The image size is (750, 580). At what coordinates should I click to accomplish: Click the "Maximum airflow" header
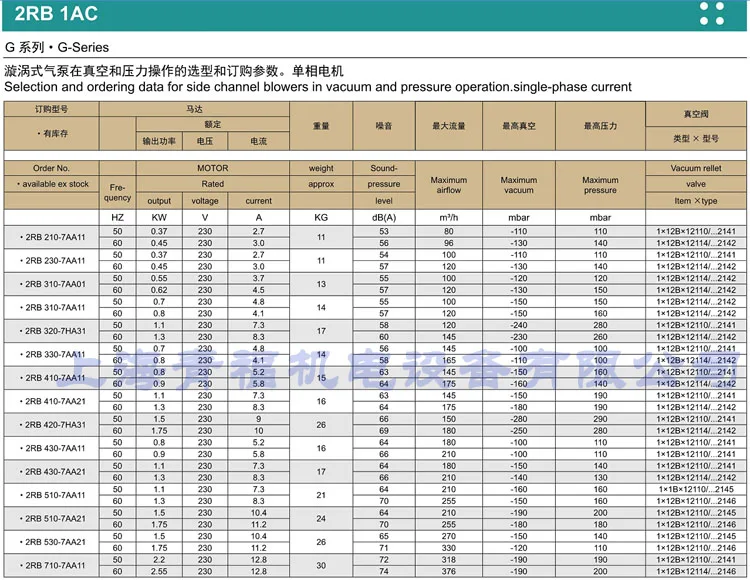click(x=449, y=185)
